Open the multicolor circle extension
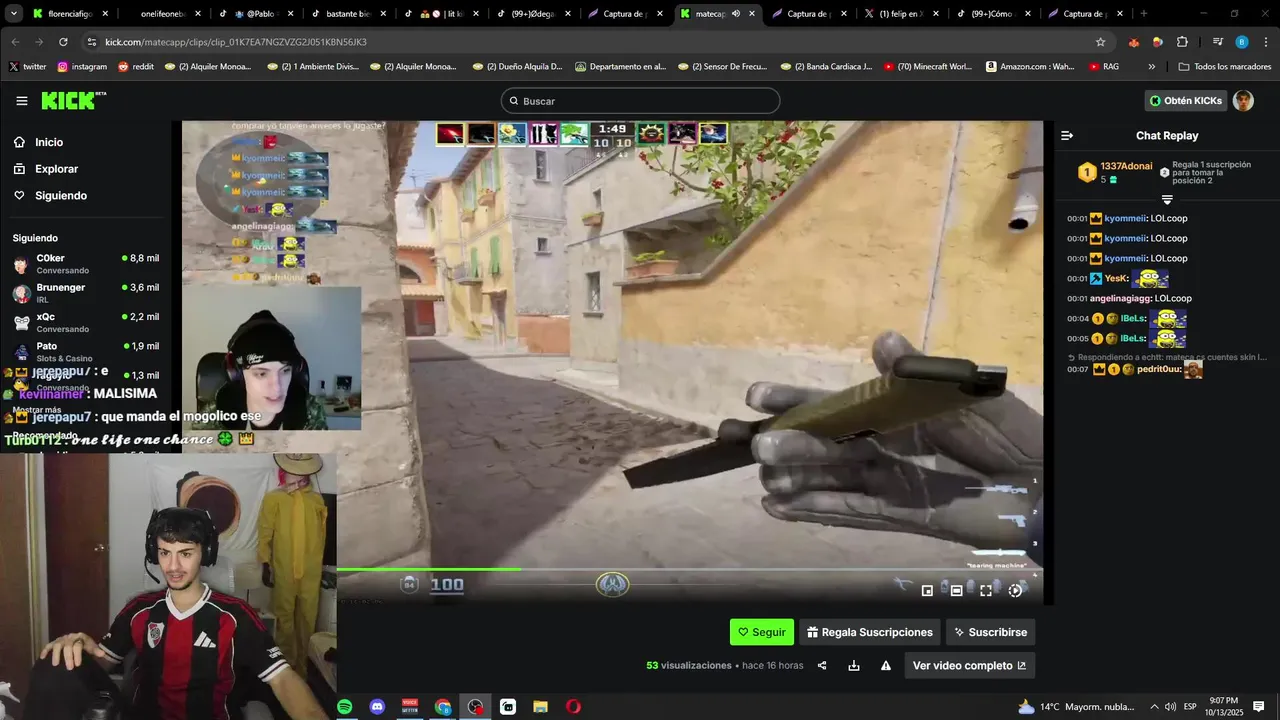 (x=1157, y=42)
